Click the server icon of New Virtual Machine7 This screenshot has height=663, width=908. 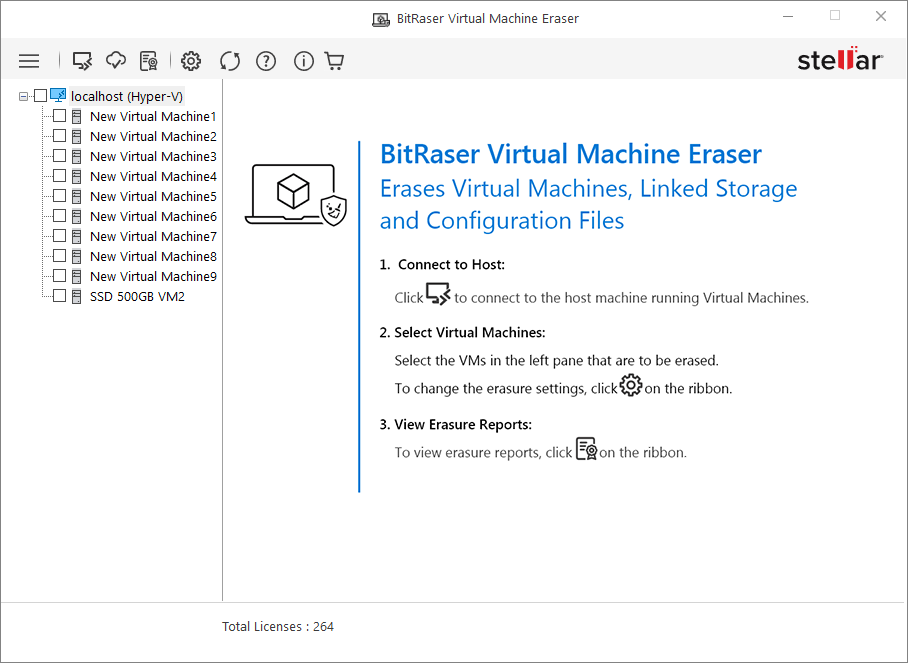coord(76,236)
